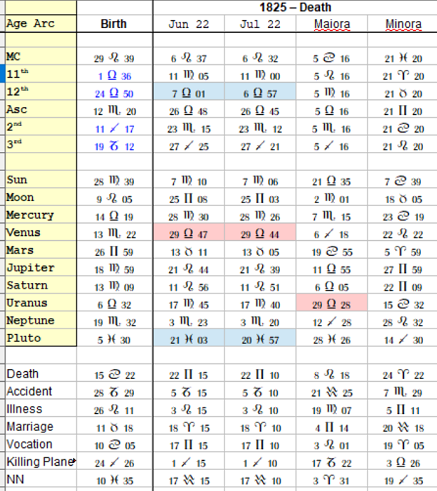Image resolution: width=437 pixels, height=491 pixels.
Task: Select the 2nd house Maiora value '5 16'
Action: [x=332, y=129]
